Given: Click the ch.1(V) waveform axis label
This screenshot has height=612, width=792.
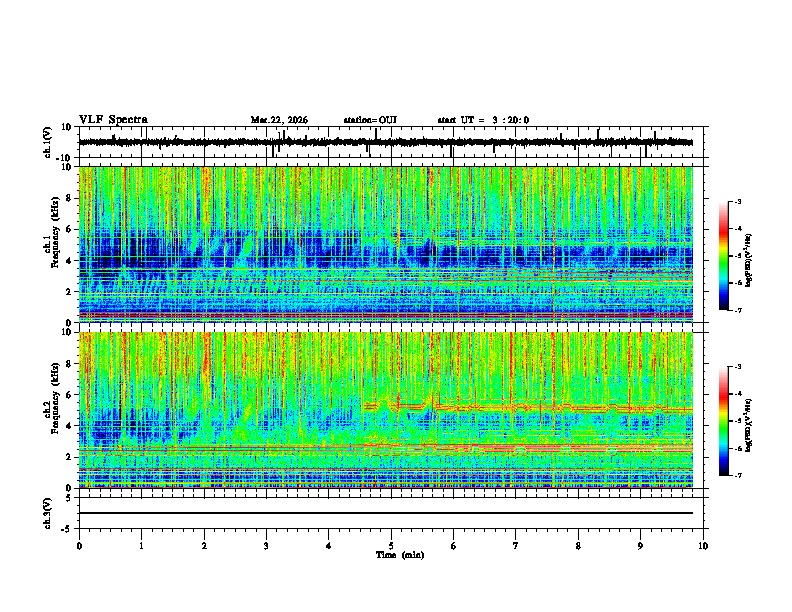Looking at the screenshot, I should [47, 142].
